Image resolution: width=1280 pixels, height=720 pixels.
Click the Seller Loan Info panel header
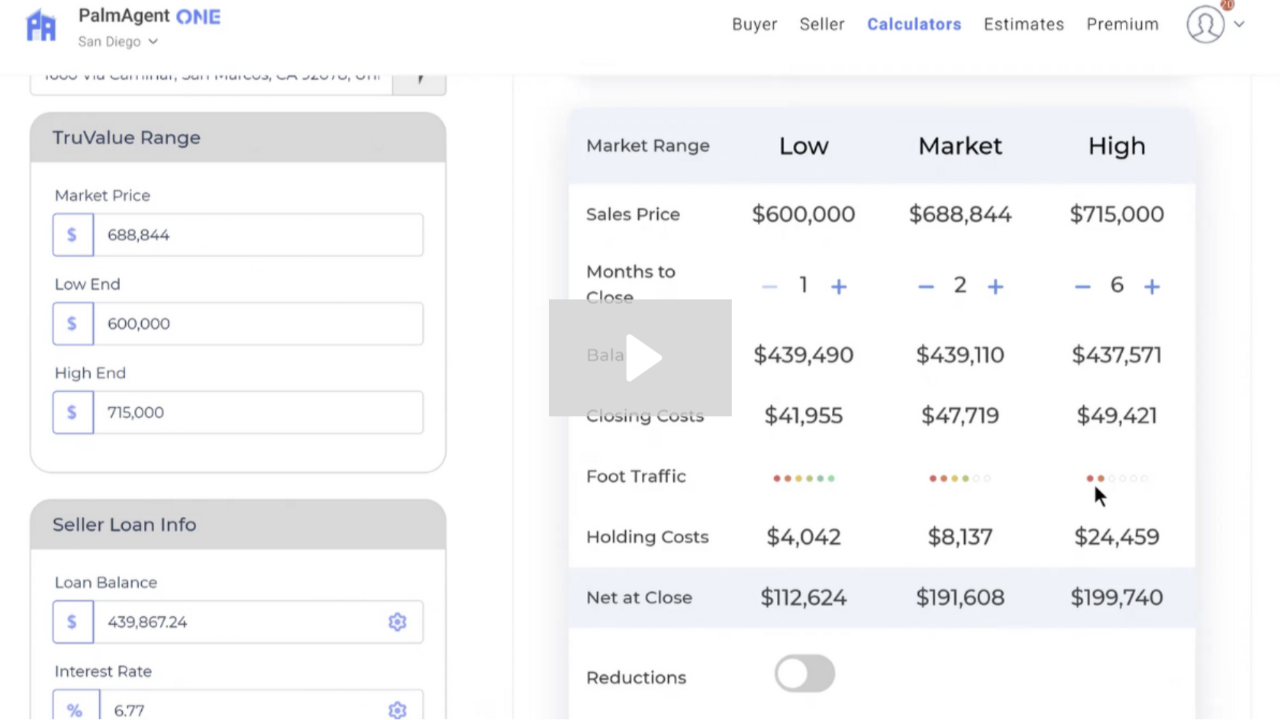238,525
